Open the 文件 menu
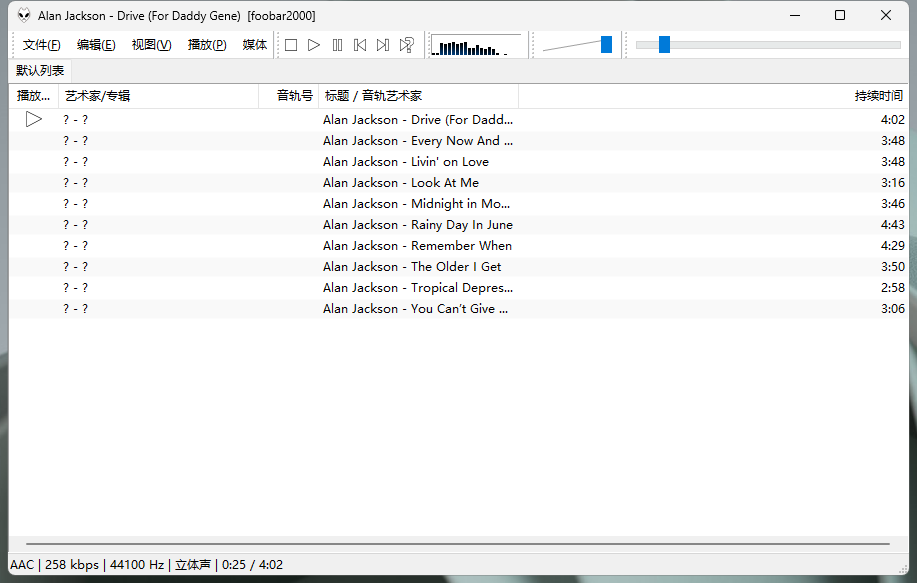 (41, 45)
